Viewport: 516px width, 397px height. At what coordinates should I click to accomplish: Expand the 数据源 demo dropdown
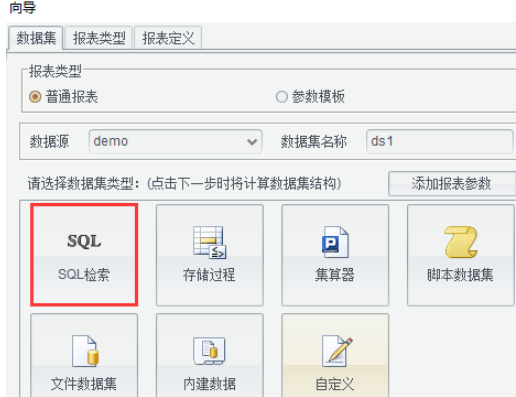coord(175,142)
